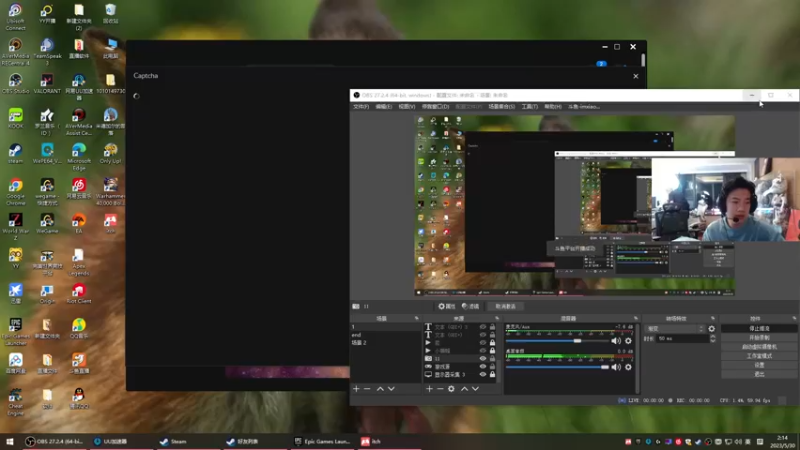
Task: Open Google Chrome on the desktop
Action: [15, 191]
